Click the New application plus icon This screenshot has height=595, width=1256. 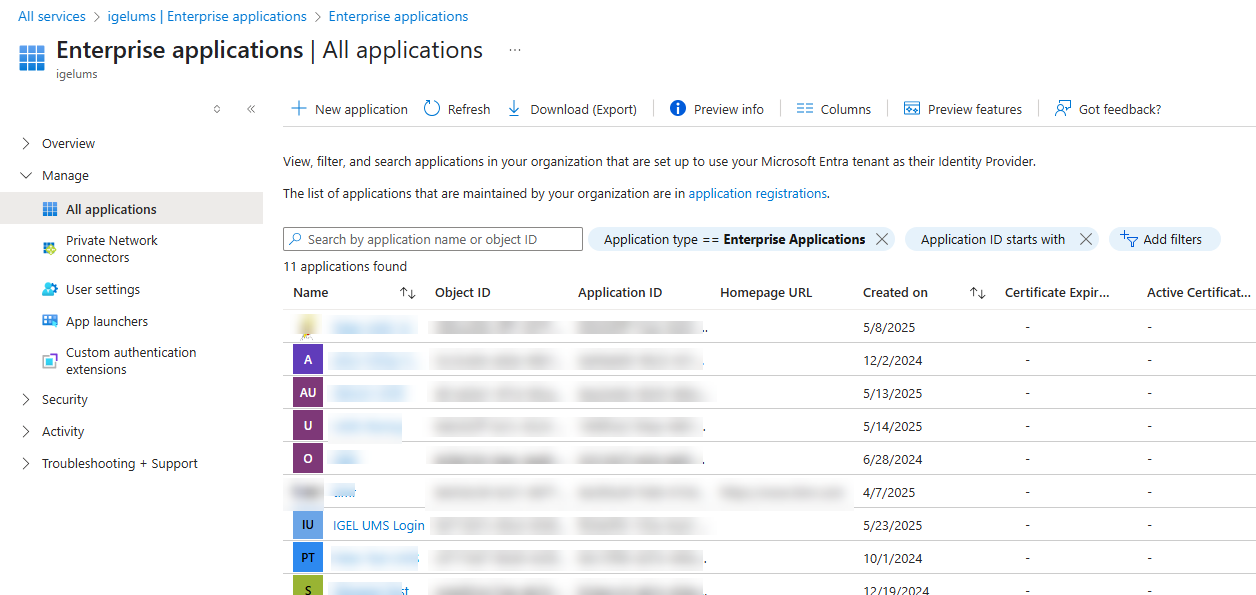298,109
